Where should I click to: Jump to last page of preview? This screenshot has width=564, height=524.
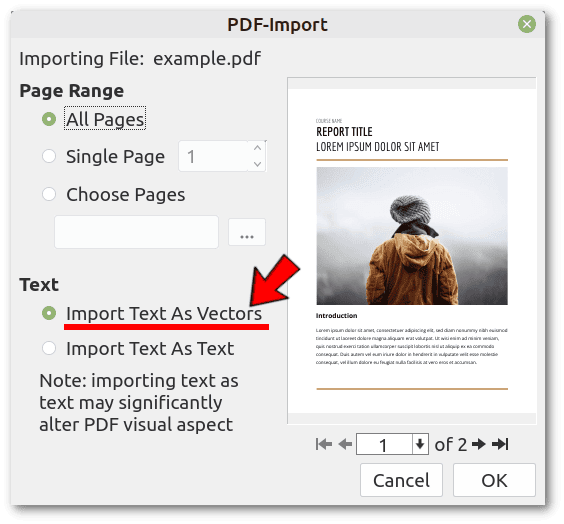coord(500,444)
